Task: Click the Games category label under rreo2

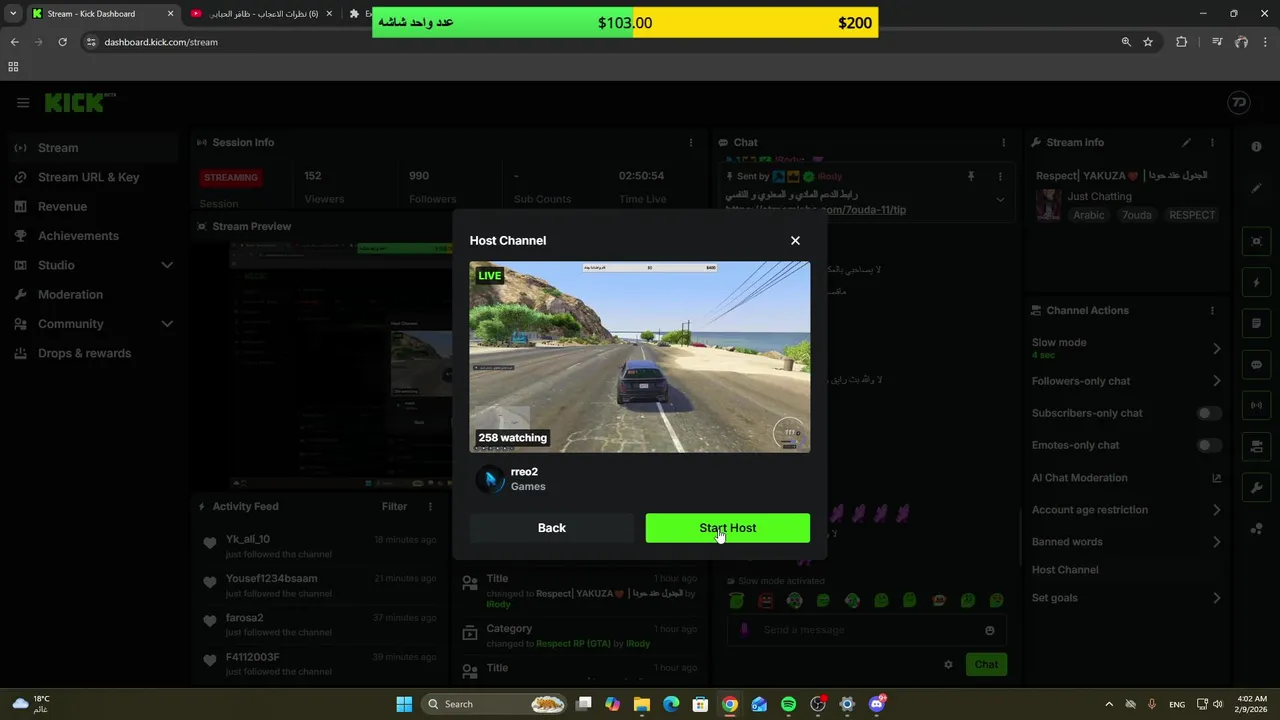Action: (x=528, y=487)
